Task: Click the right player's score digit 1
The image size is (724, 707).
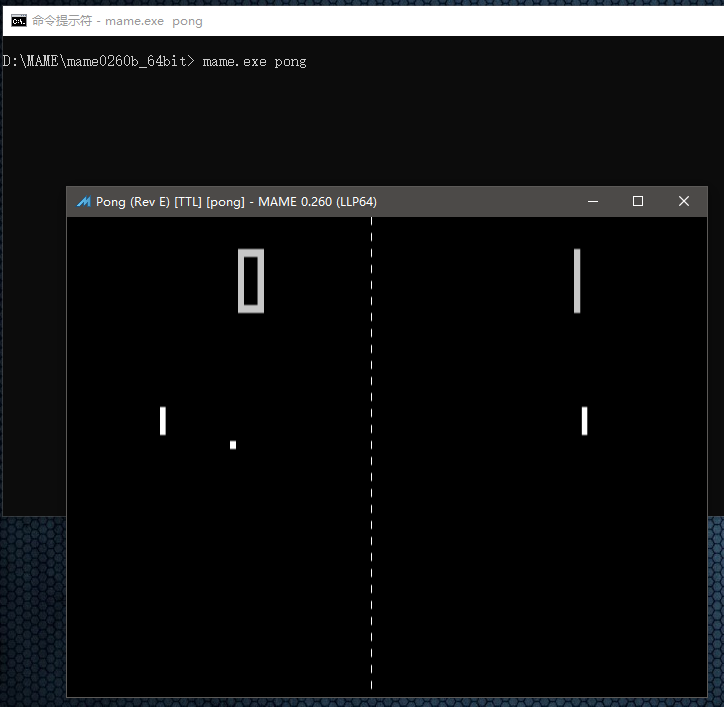Action: pos(577,281)
